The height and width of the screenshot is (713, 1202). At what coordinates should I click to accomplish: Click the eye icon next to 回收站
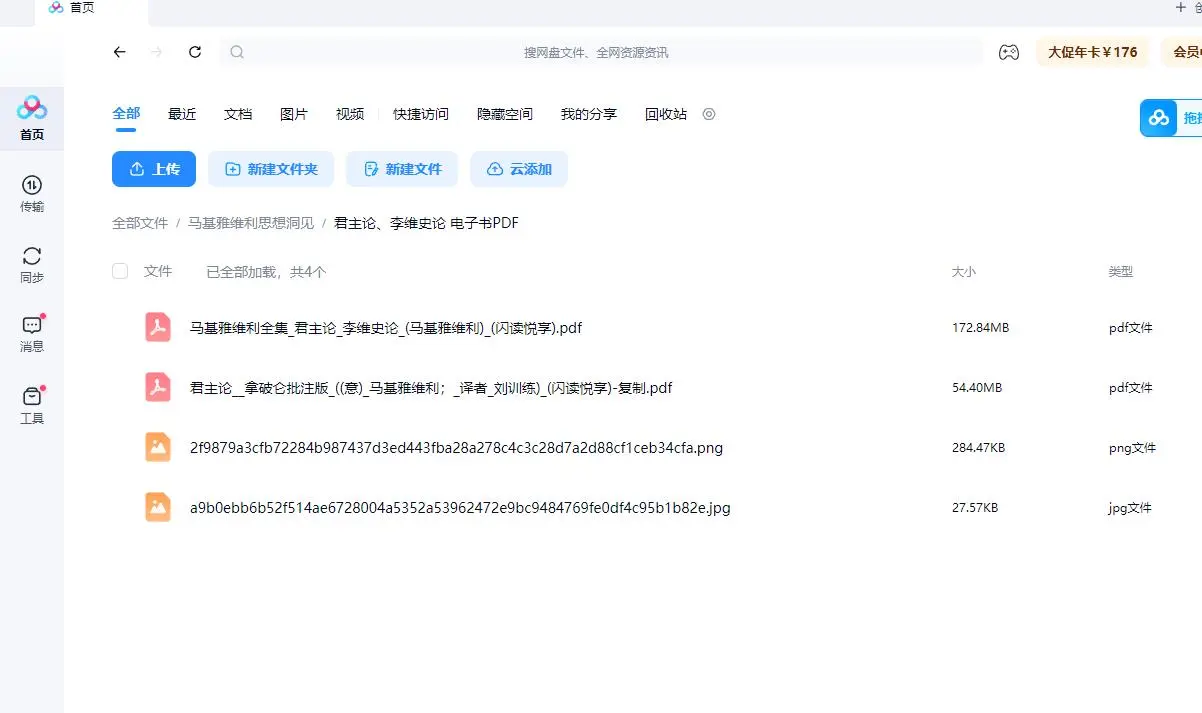(x=708, y=114)
